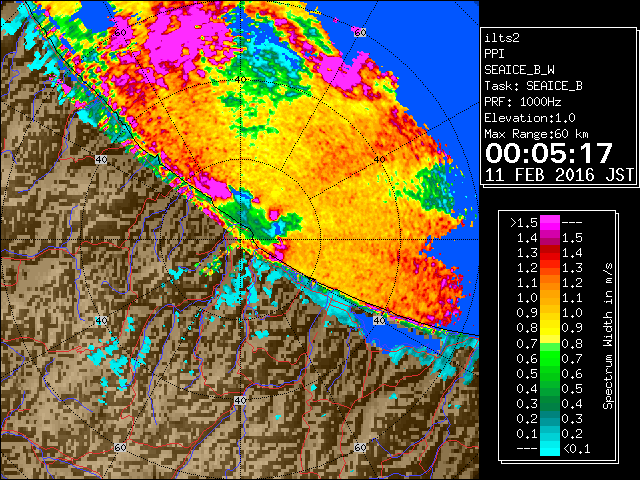Screen dimensions: 640x480
Task: Pick the red 1.3 to 1.4 legend color
Action: coord(550,253)
